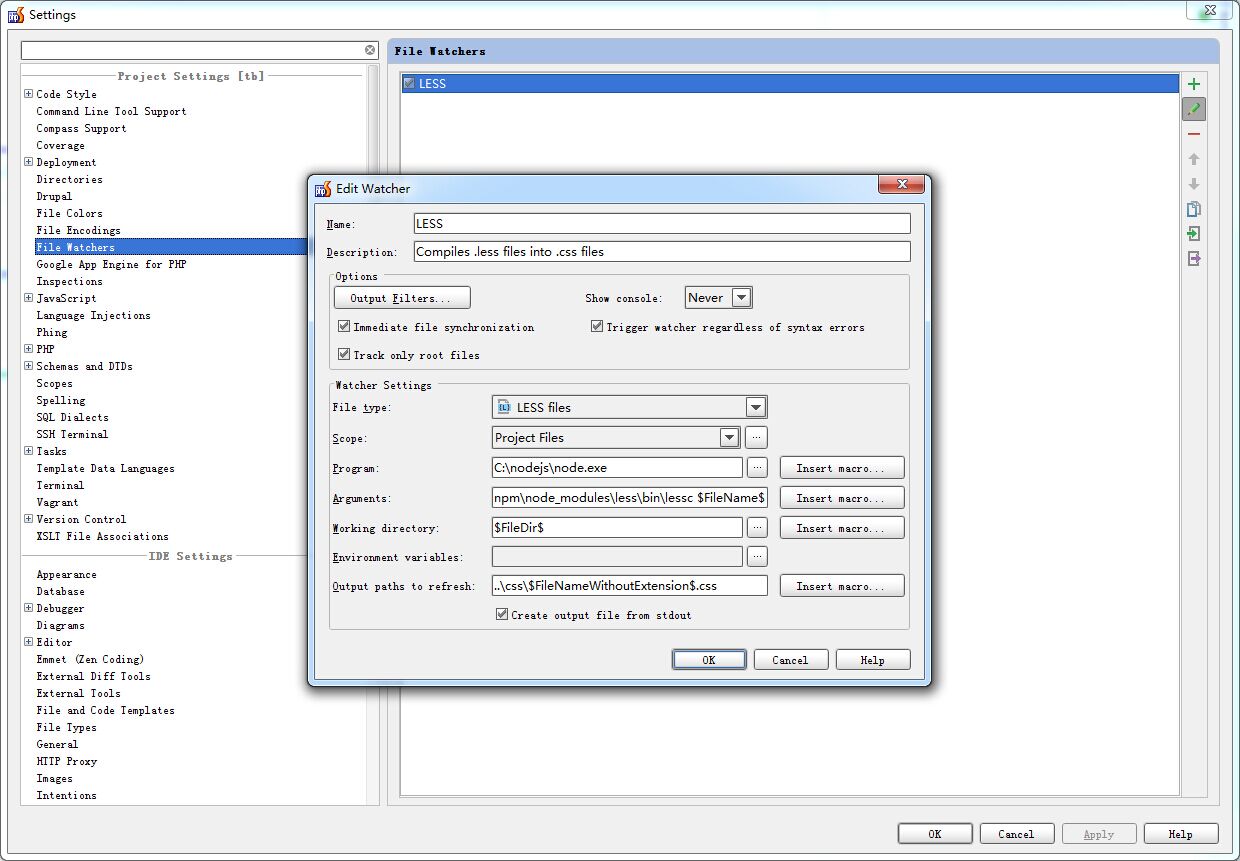Click the Output paths to refresh field
The width and height of the screenshot is (1240, 861).
pos(630,585)
